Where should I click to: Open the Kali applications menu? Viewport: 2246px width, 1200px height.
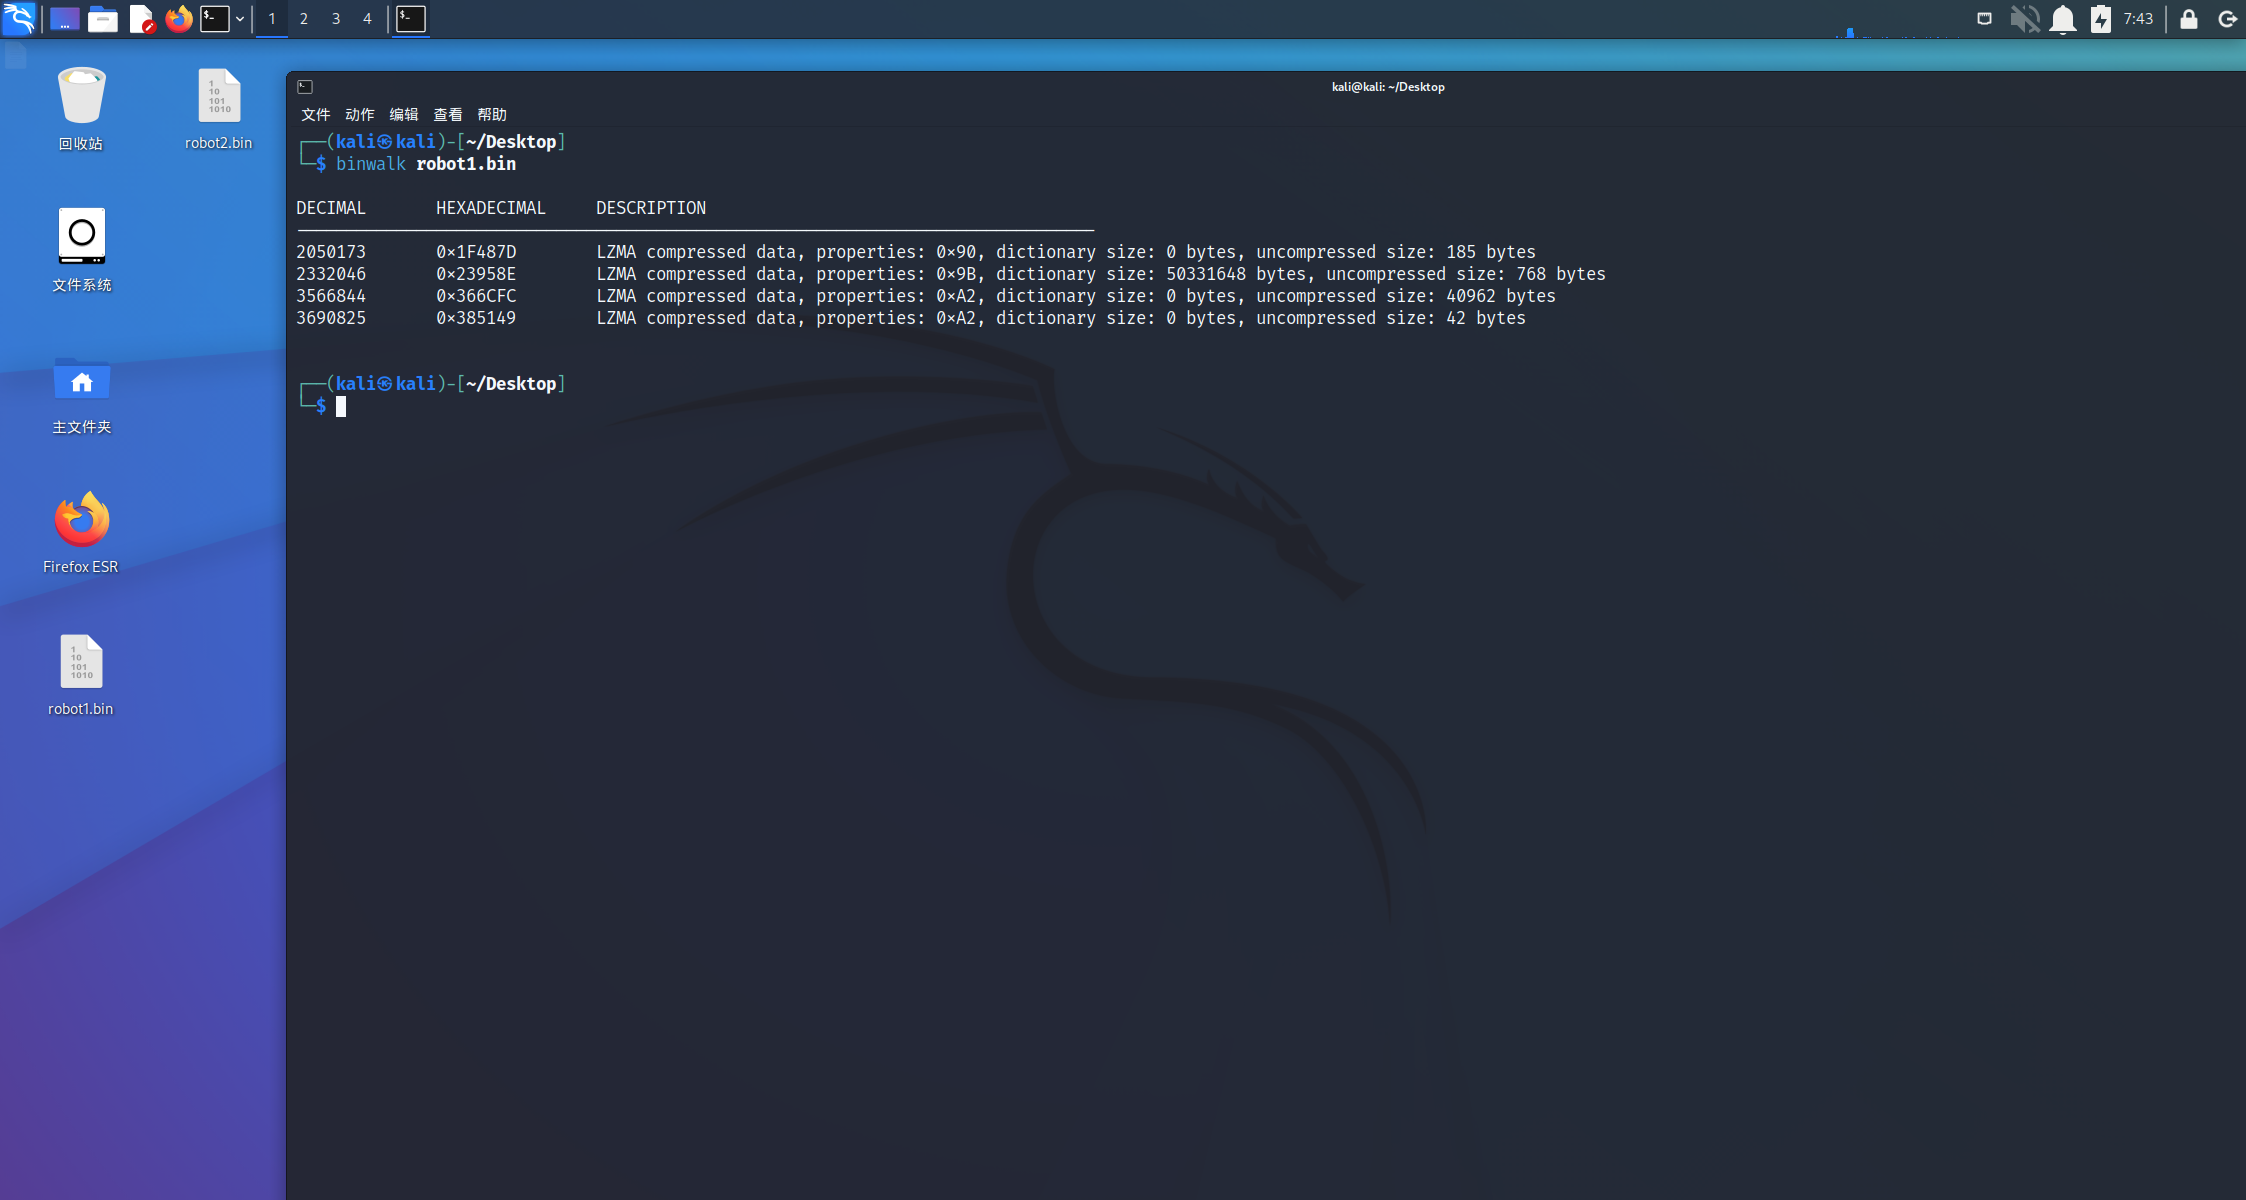(19, 18)
